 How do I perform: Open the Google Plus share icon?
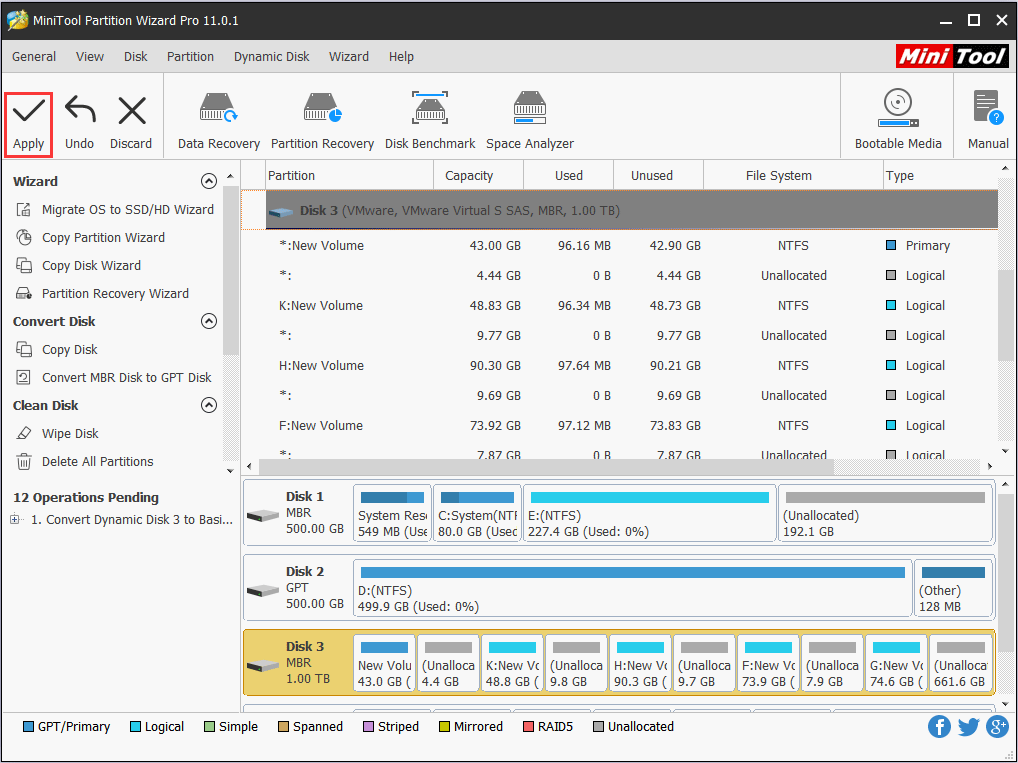click(x=997, y=727)
